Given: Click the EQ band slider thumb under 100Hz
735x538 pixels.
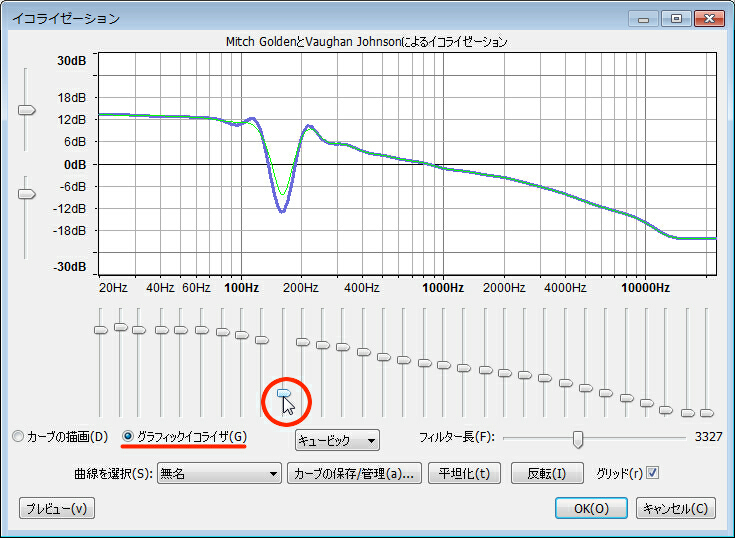Looking at the screenshot, I should (x=241, y=335).
